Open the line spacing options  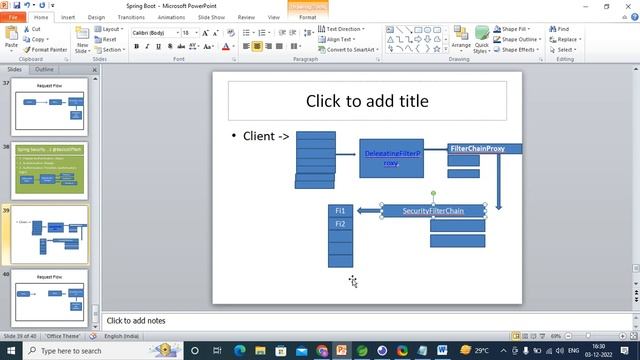309,33
